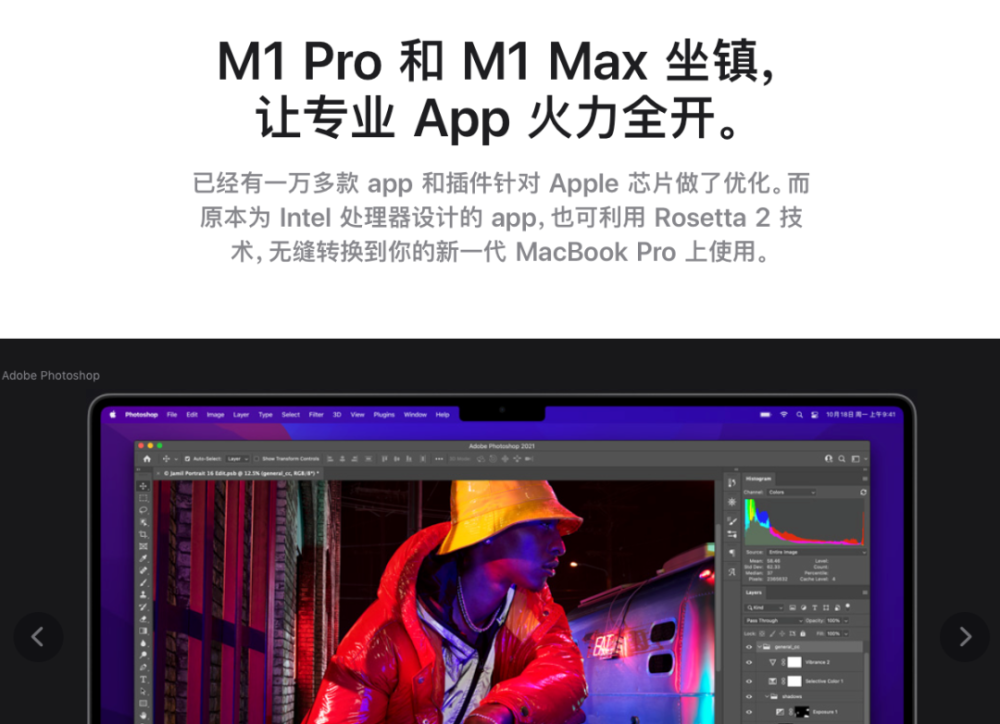Select the Blur tool
The image size is (1000, 724).
143,643
